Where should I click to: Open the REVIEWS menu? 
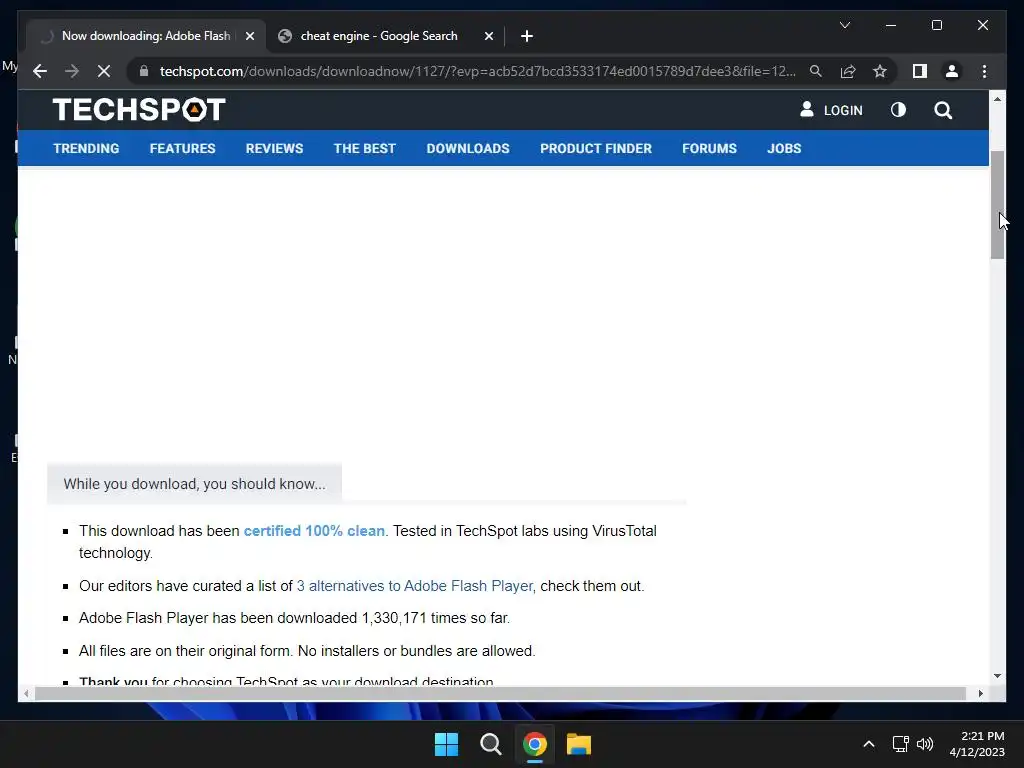(x=274, y=148)
